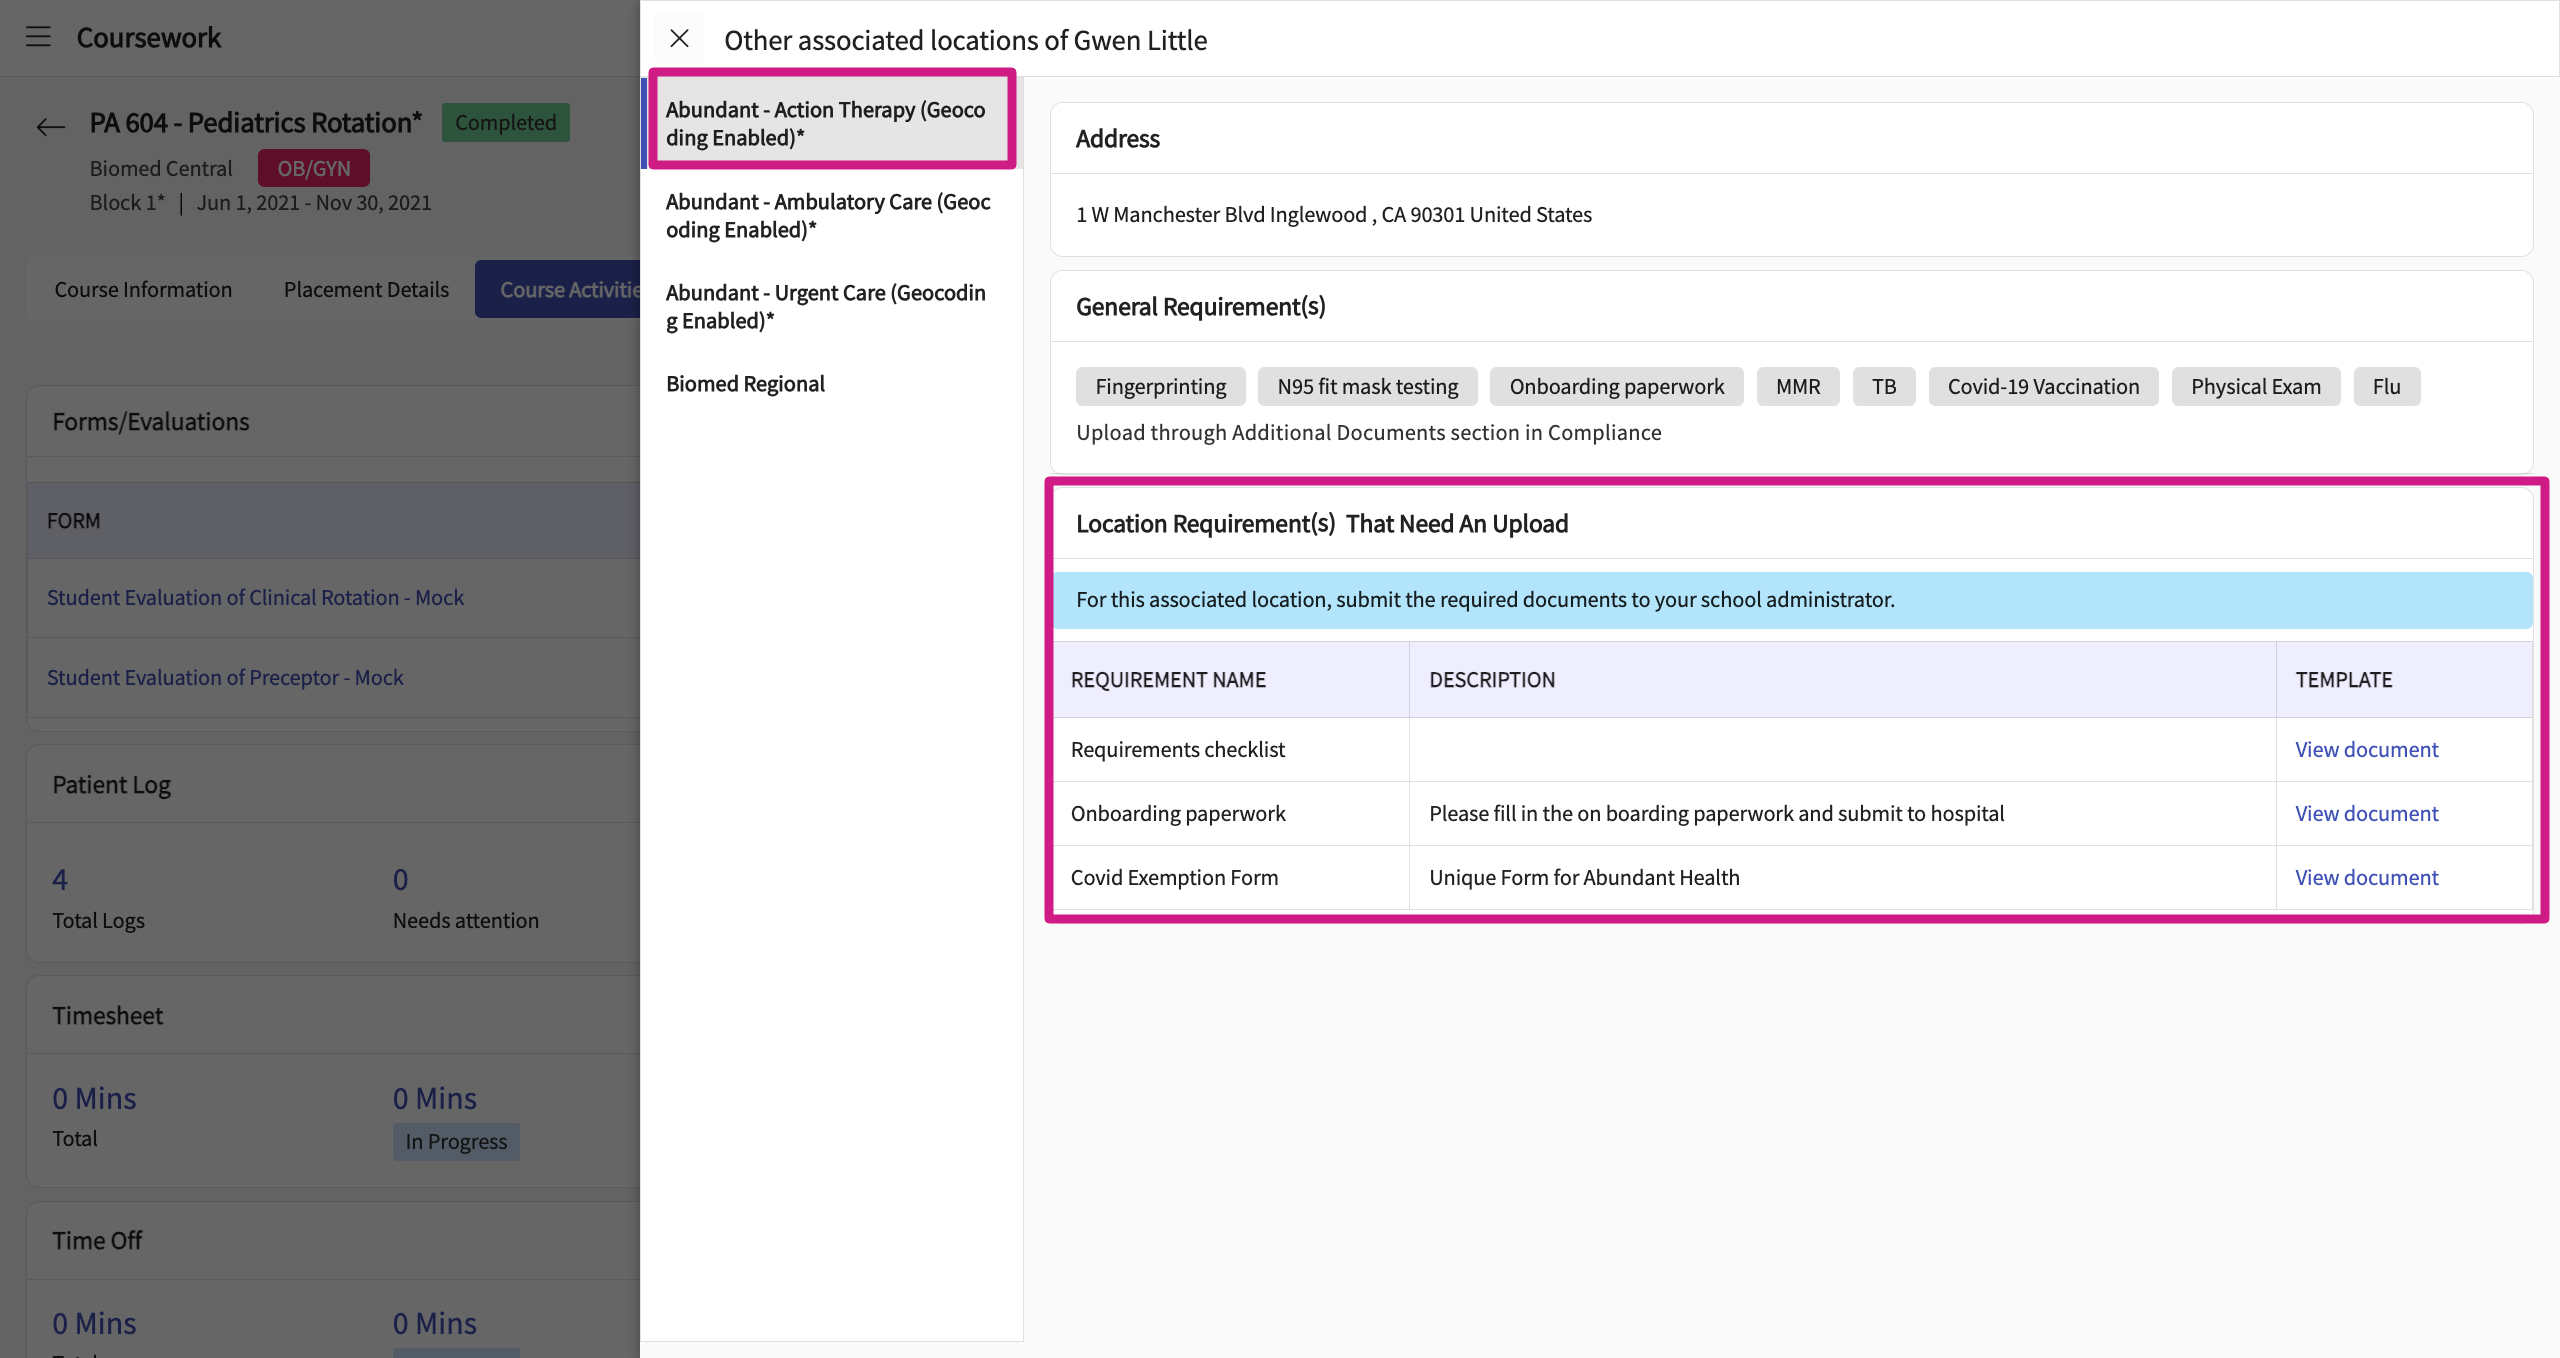This screenshot has width=2560, height=1358.
Task: Open the hamburger navigation menu
Action: [x=38, y=37]
